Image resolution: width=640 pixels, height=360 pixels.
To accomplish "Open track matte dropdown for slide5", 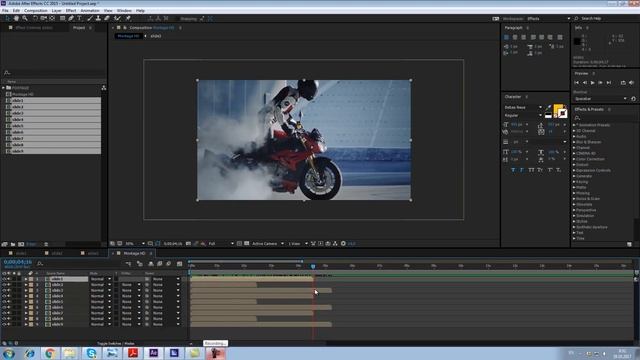I will tap(131, 302).
